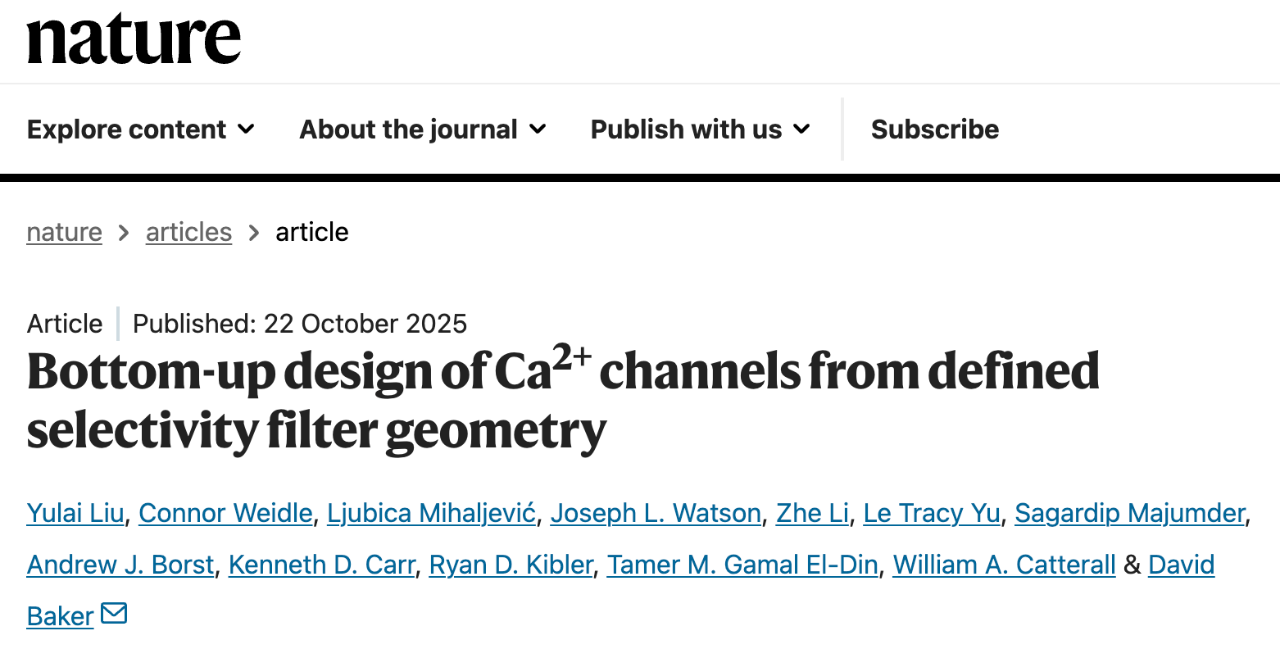Open the articles breadcrumb link

[189, 232]
